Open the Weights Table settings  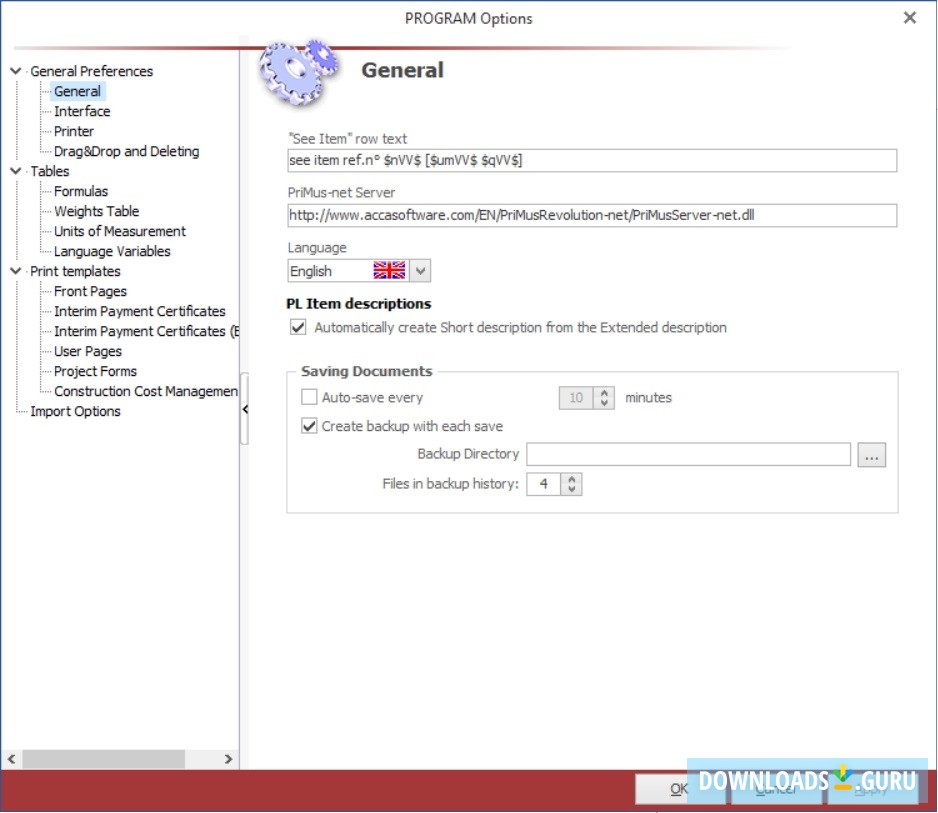[96, 211]
